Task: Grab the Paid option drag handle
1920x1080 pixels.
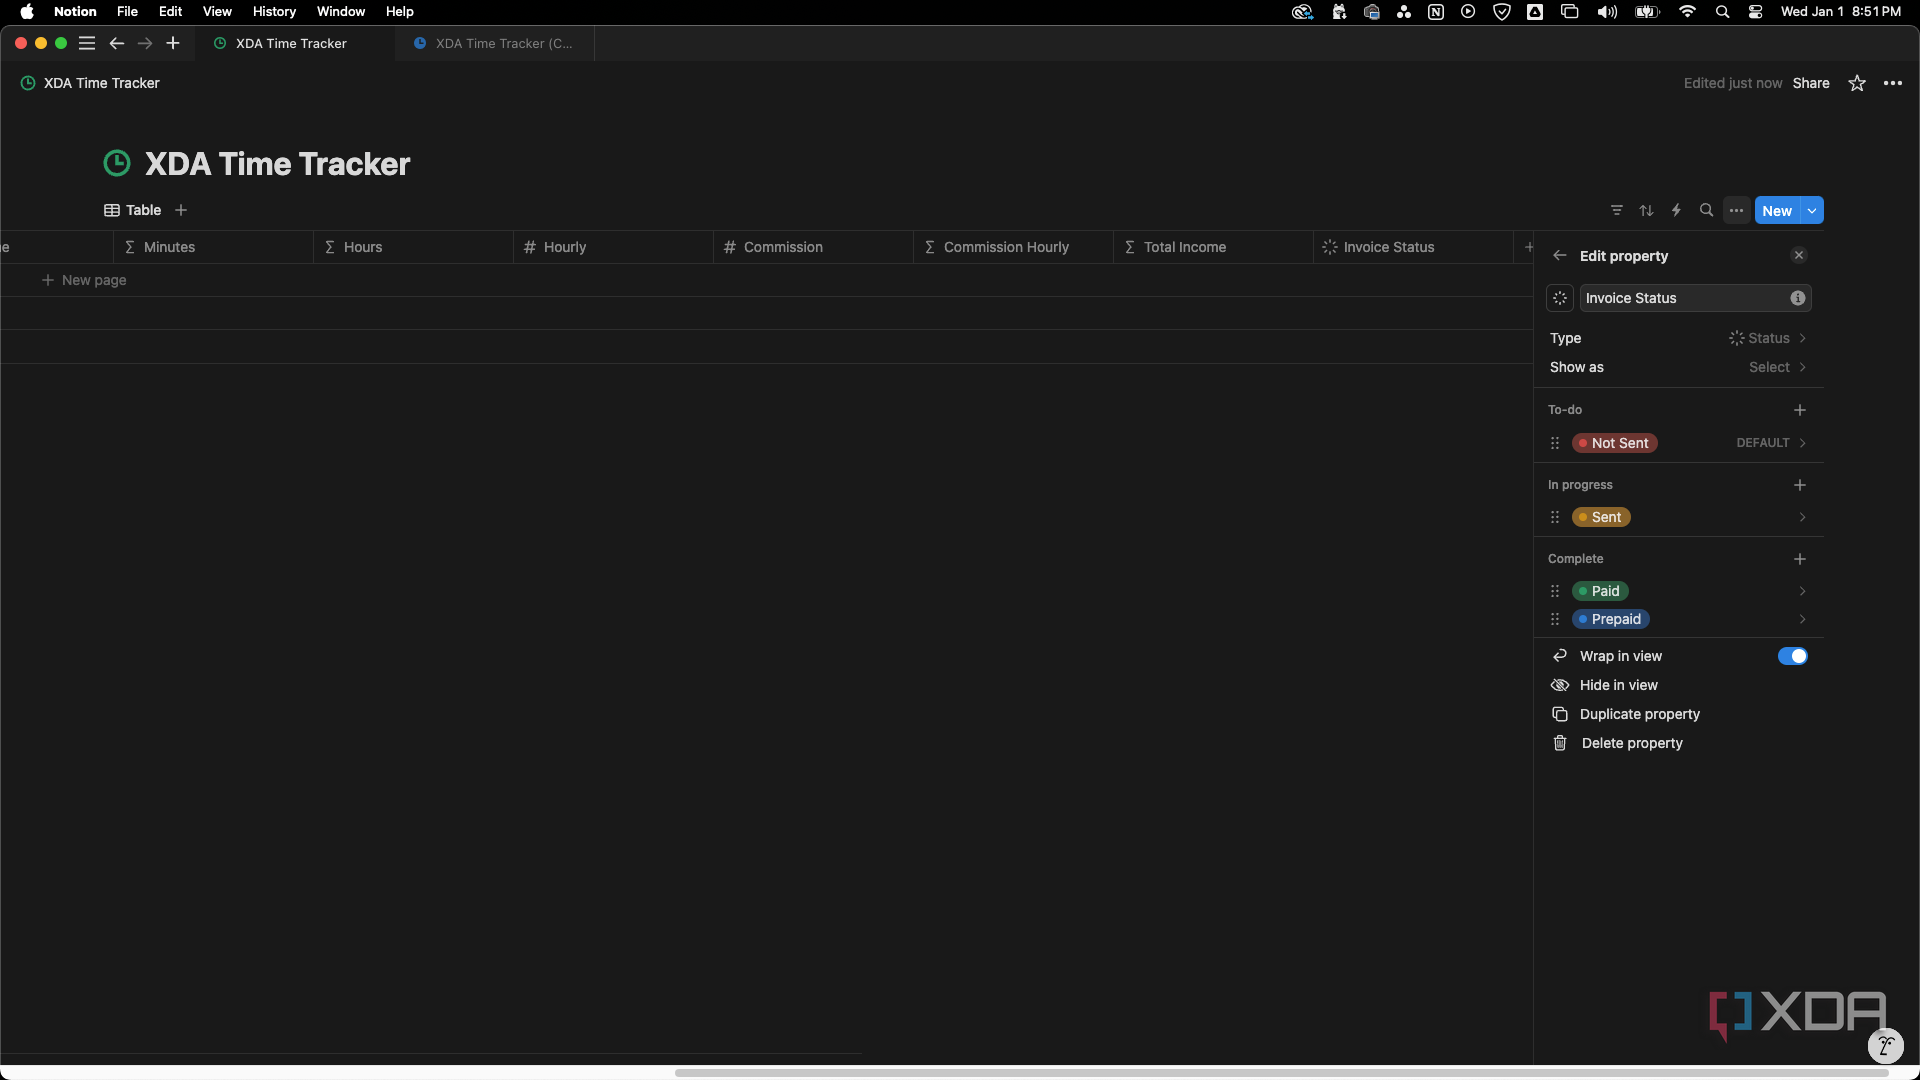Action: [1555, 591]
